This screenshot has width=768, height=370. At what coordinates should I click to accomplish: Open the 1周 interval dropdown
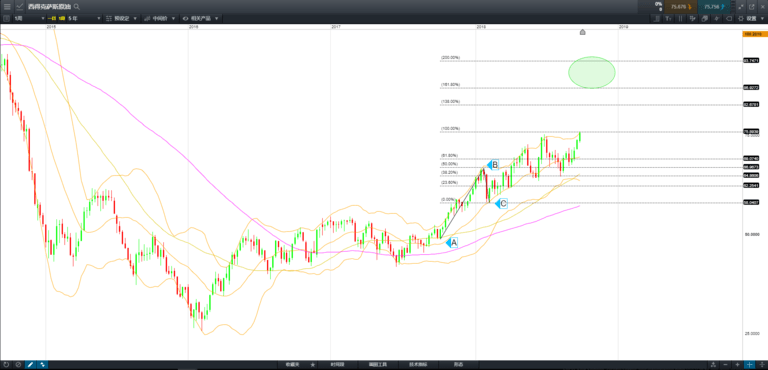[x=30, y=18]
